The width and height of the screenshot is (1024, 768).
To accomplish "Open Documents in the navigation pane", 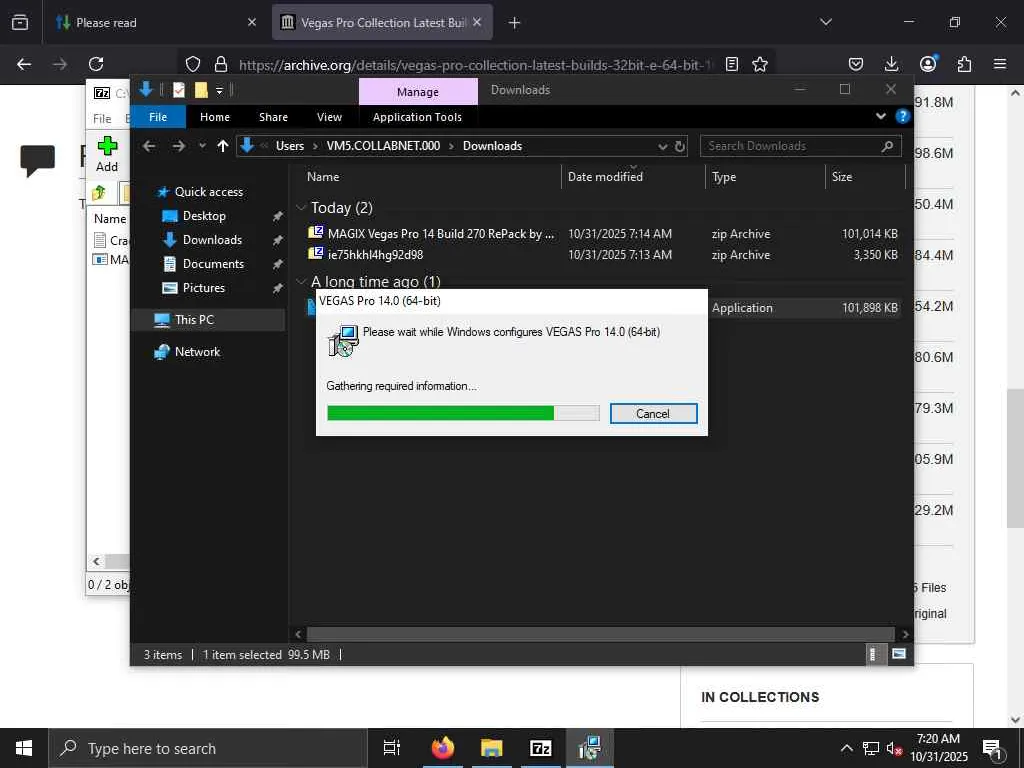I will [213, 264].
